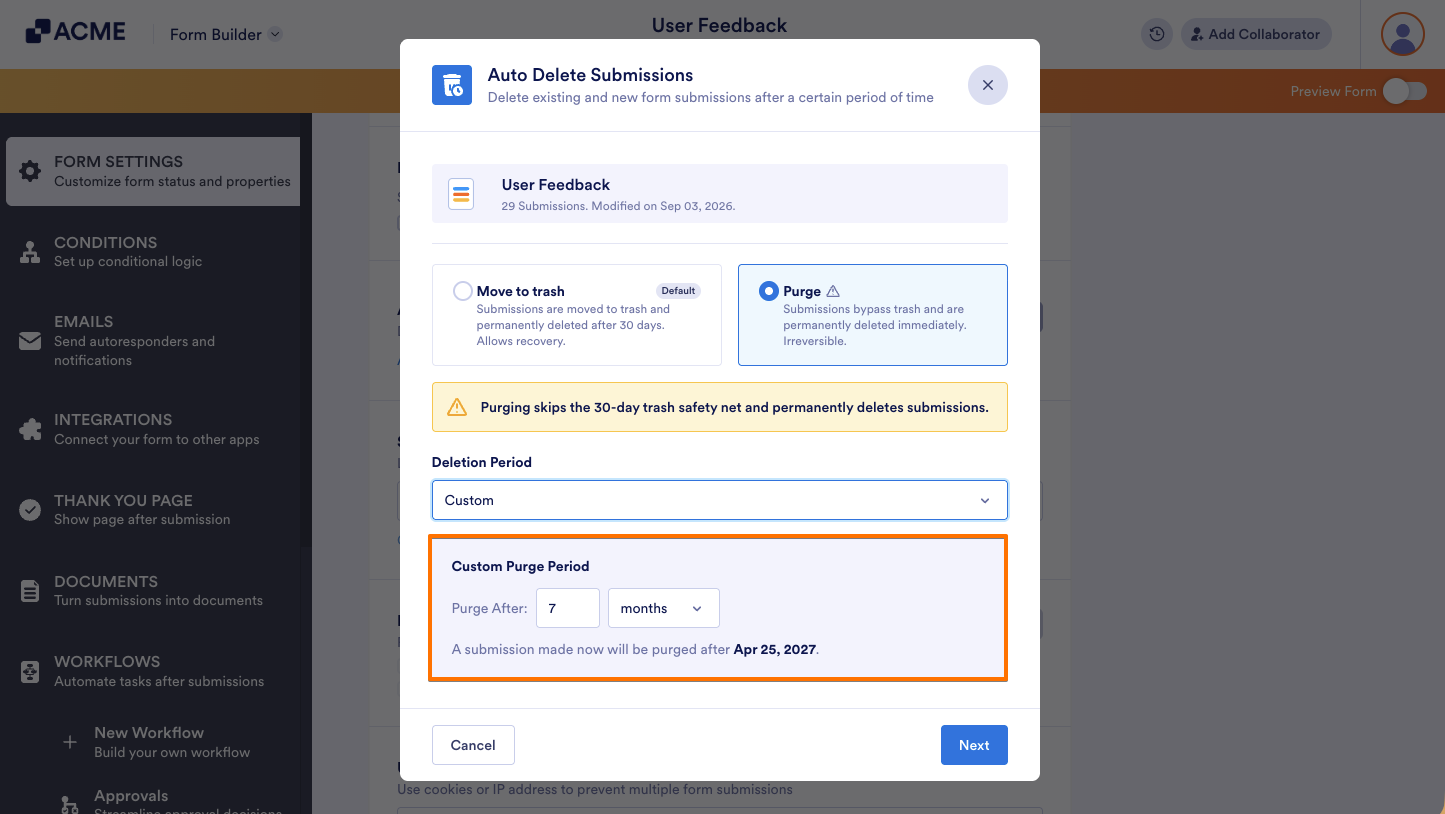Click the Emails envelope icon
Screen dimensions: 1445x814
(x=30, y=341)
